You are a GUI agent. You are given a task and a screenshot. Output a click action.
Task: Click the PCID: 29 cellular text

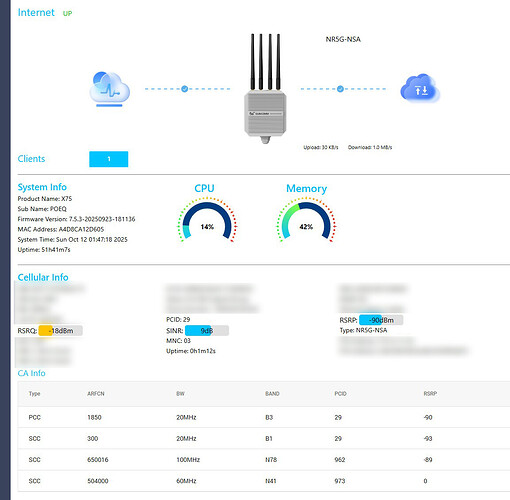[178, 319]
